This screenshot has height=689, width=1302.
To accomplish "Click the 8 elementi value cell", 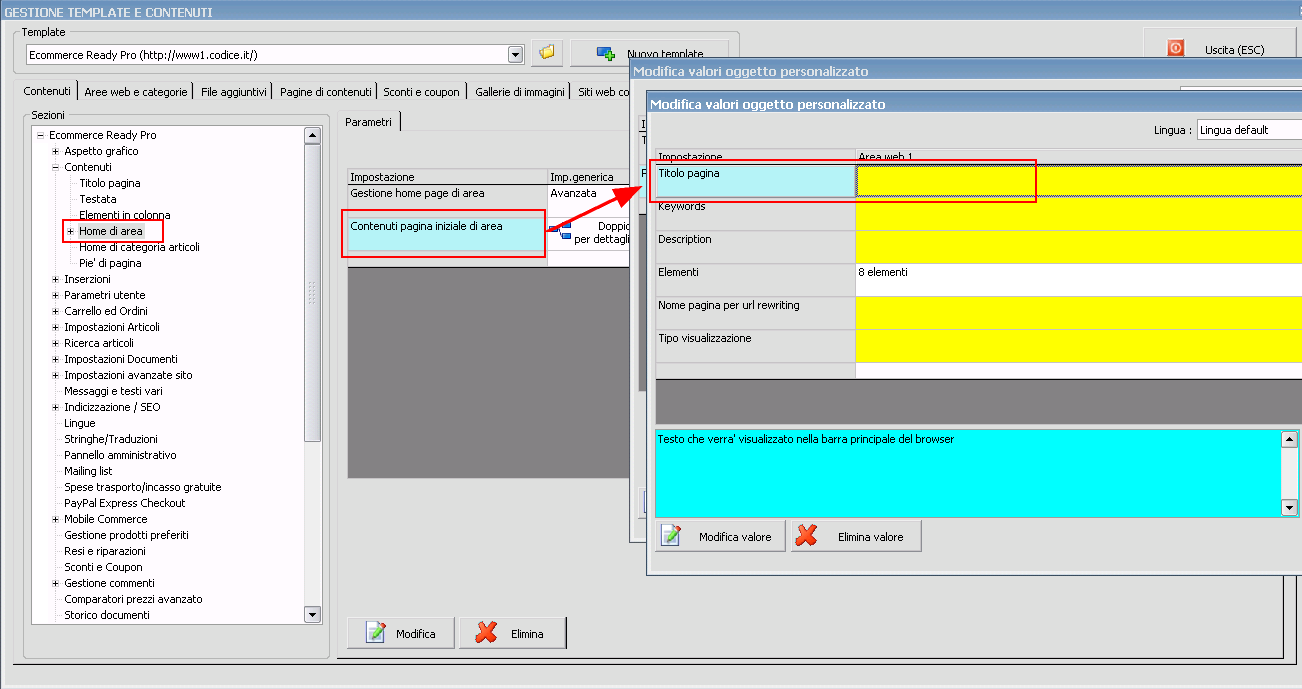I will 1079,280.
